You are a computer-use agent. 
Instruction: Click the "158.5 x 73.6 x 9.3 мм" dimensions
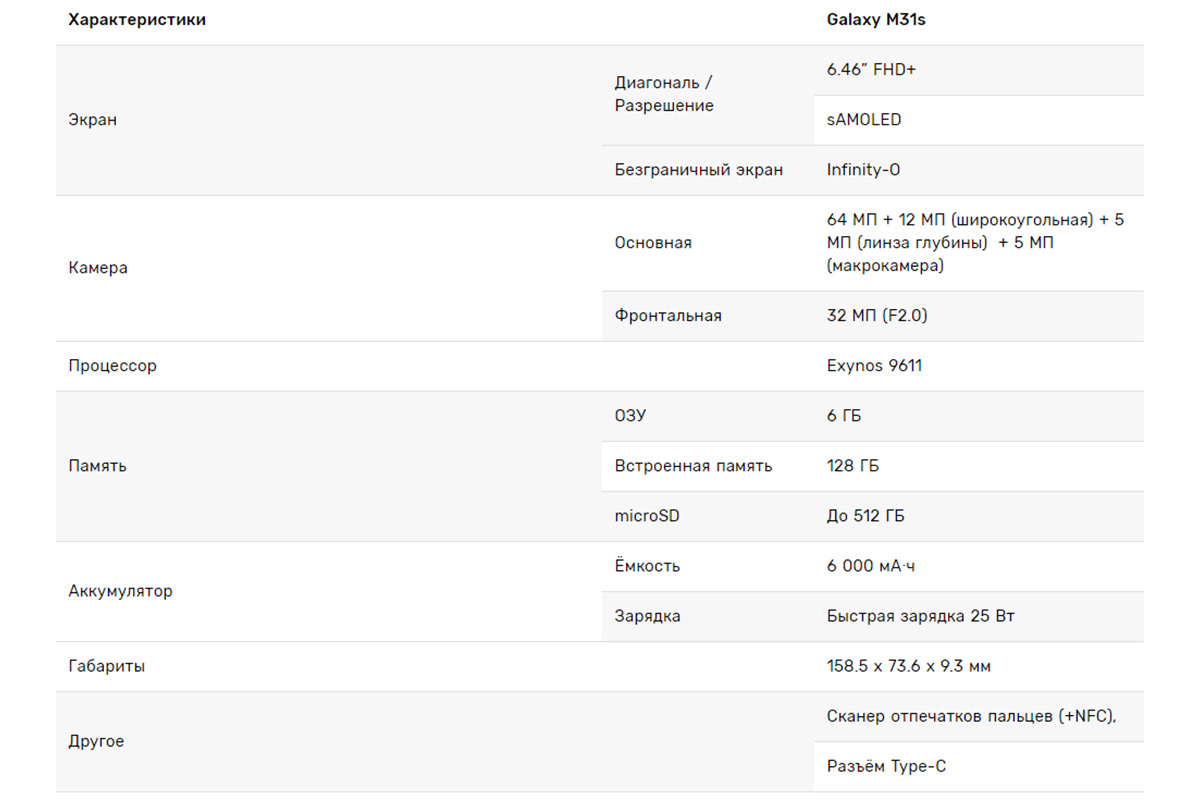point(908,666)
